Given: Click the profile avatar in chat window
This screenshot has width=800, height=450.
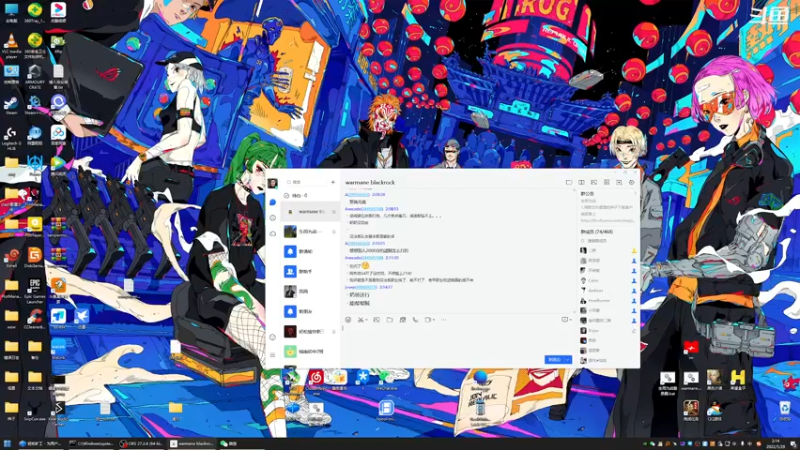Looking at the screenshot, I should point(272,183).
